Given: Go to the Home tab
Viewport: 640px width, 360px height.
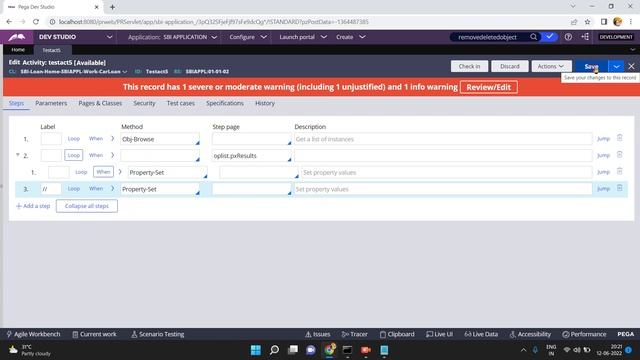Looking at the screenshot, I should 18,50.
